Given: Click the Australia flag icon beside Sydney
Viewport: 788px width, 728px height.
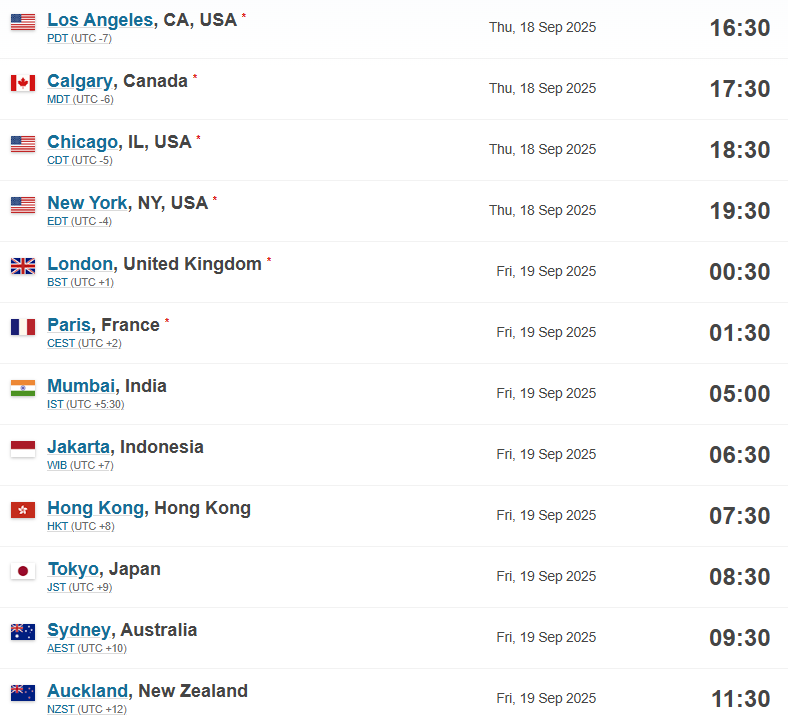Looking at the screenshot, I should click(x=23, y=632).
